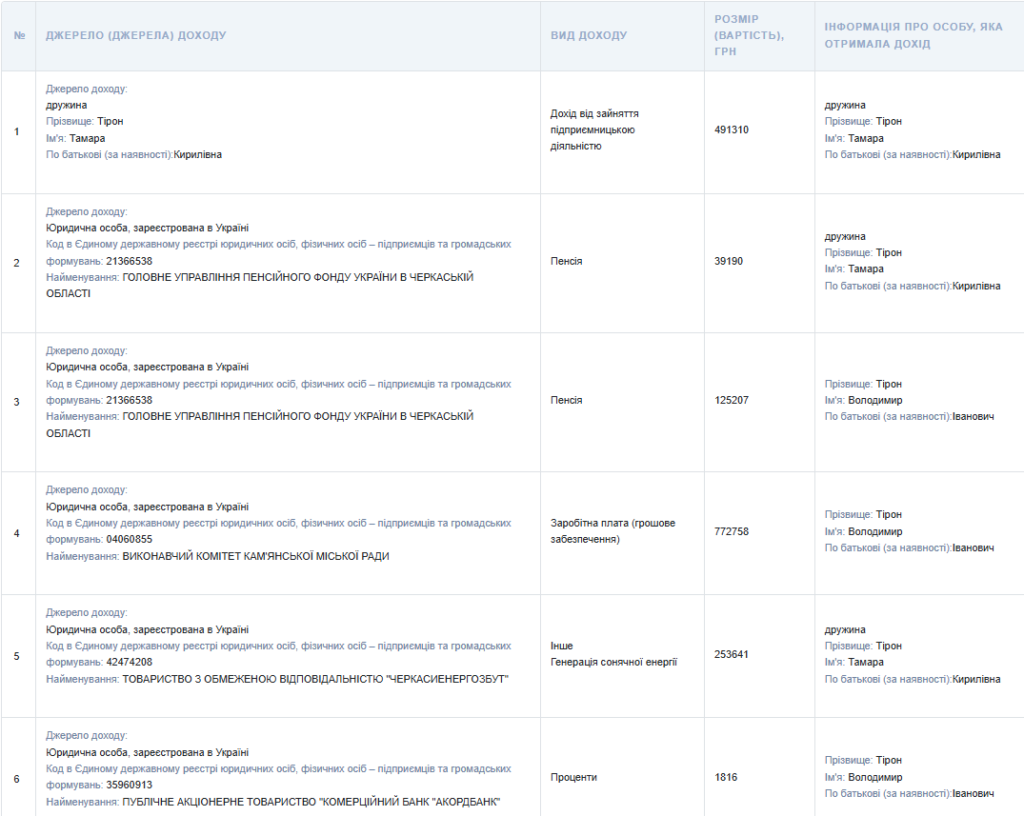Click the 'Інформація про особу' column header
The image size is (1024, 816).
[x=913, y=35]
